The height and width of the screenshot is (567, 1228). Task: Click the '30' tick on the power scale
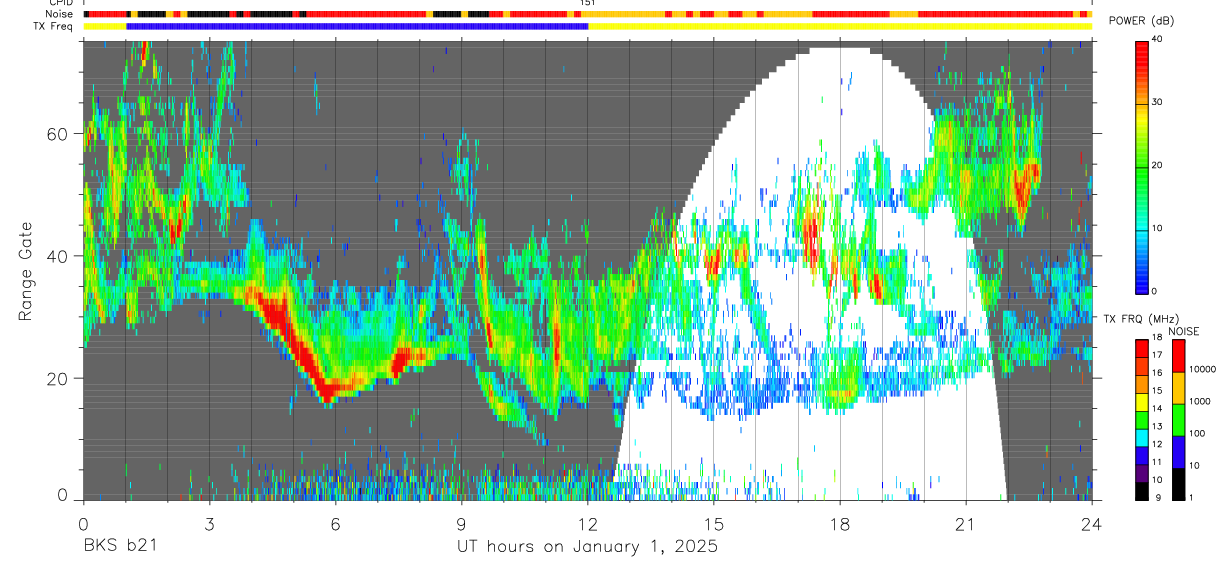pos(1158,102)
